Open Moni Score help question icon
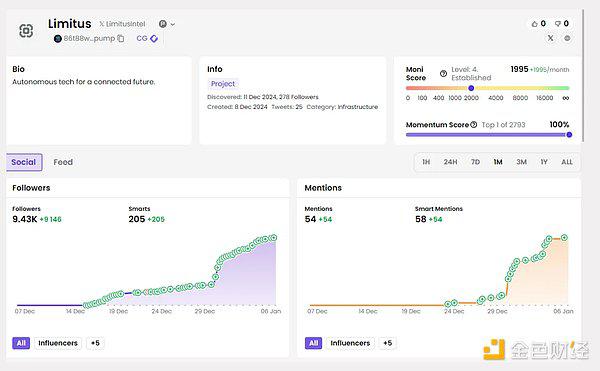The height and width of the screenshot is (371, 600). [x=443, y=73]
